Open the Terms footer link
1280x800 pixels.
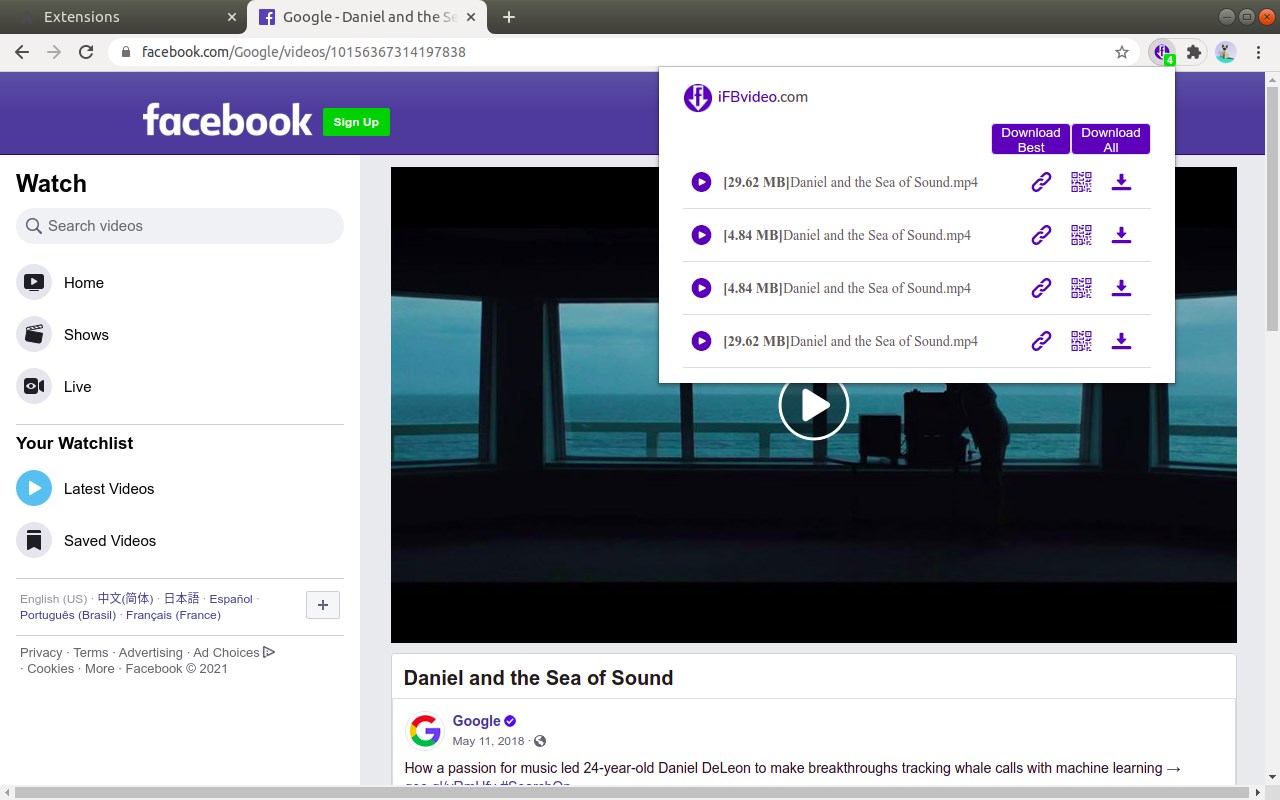coord(90,652)
